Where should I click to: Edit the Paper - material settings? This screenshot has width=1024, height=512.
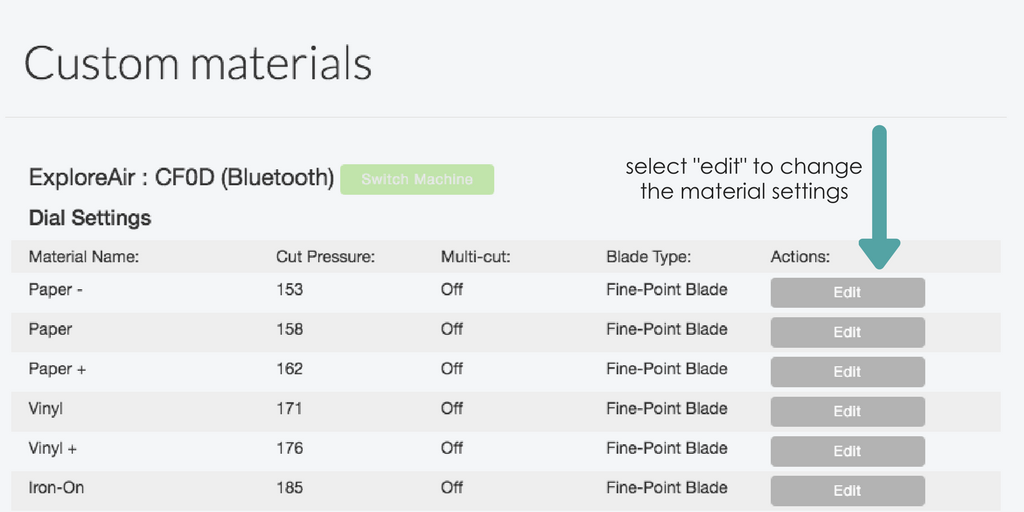pos(847,292)
